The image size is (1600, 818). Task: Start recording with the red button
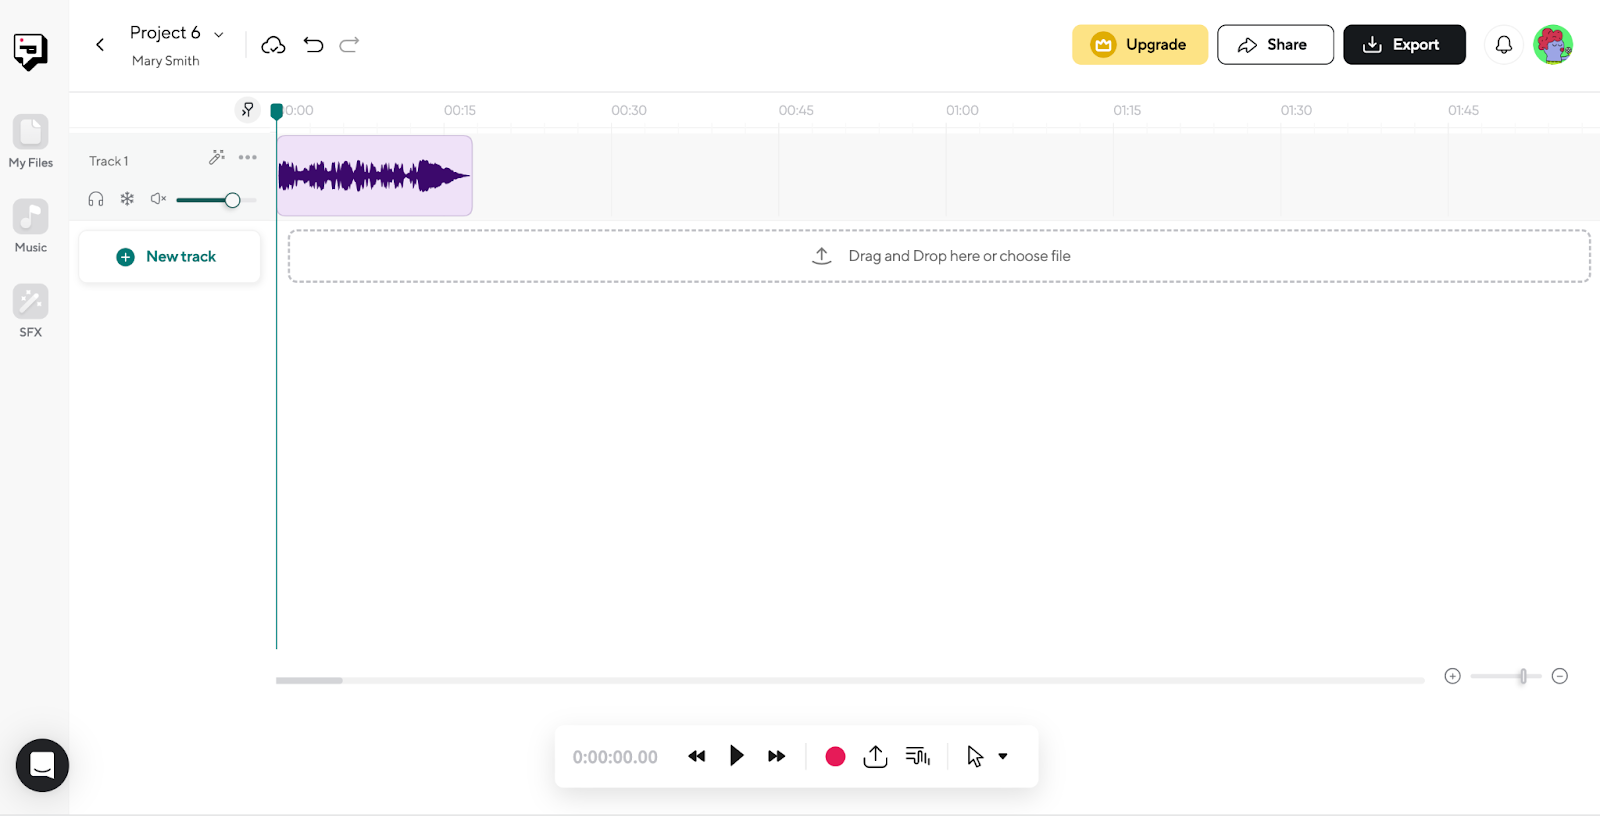[835, 757]
